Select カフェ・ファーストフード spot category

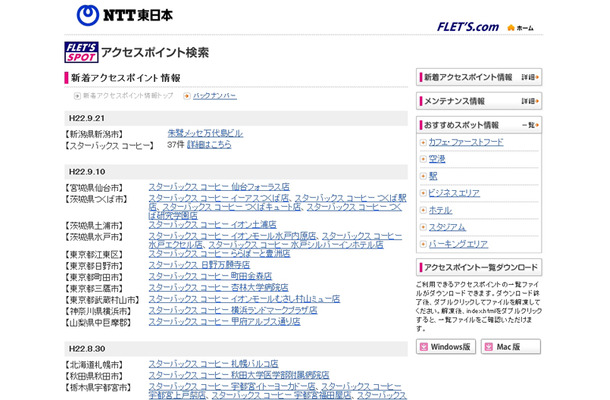pos(466,142)
